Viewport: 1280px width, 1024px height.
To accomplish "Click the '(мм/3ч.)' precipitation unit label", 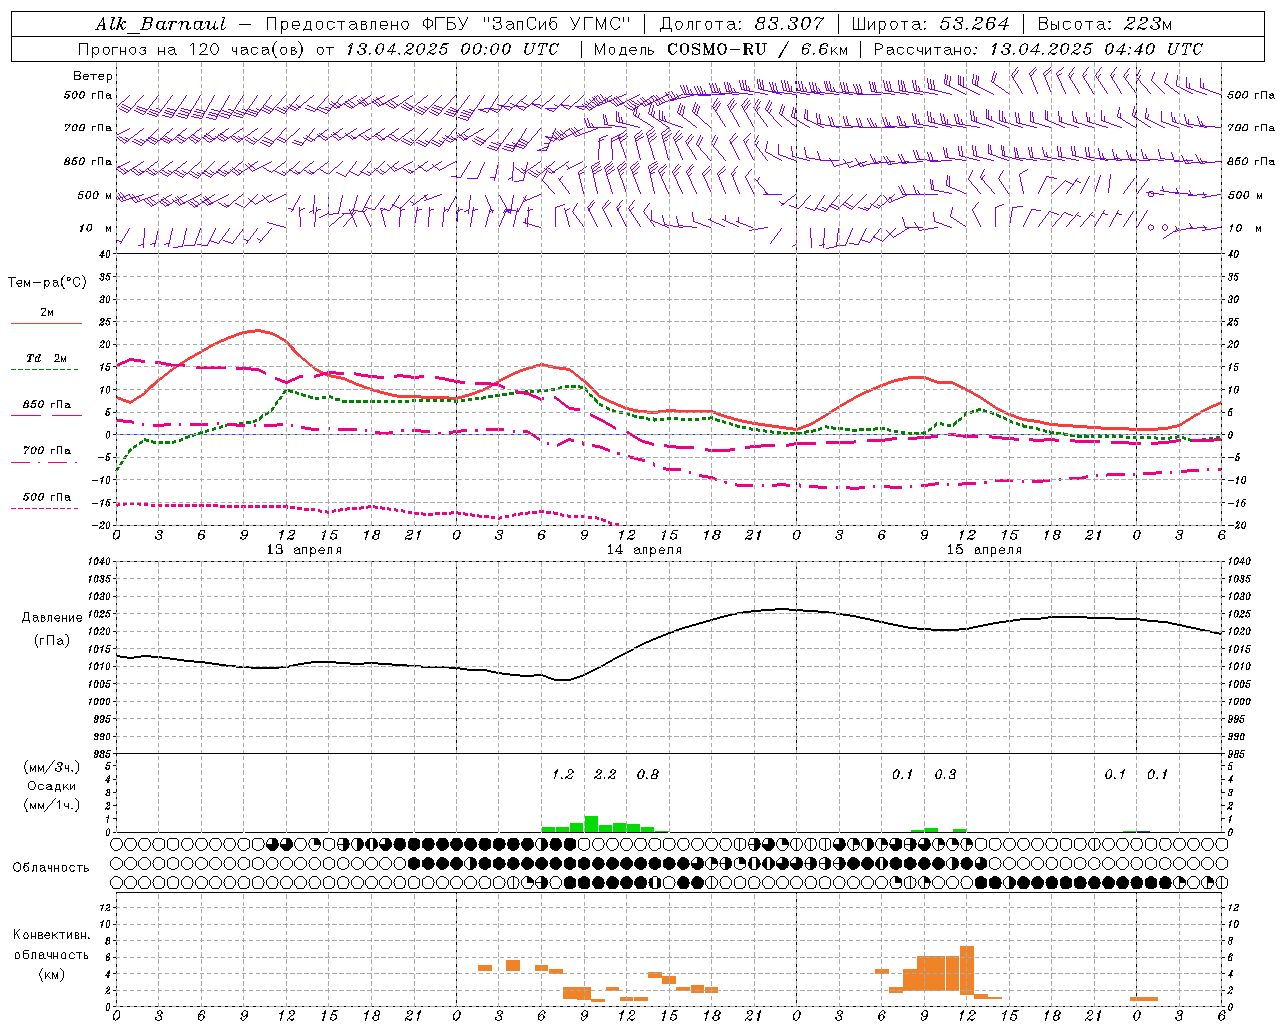I will pos(52,768).
